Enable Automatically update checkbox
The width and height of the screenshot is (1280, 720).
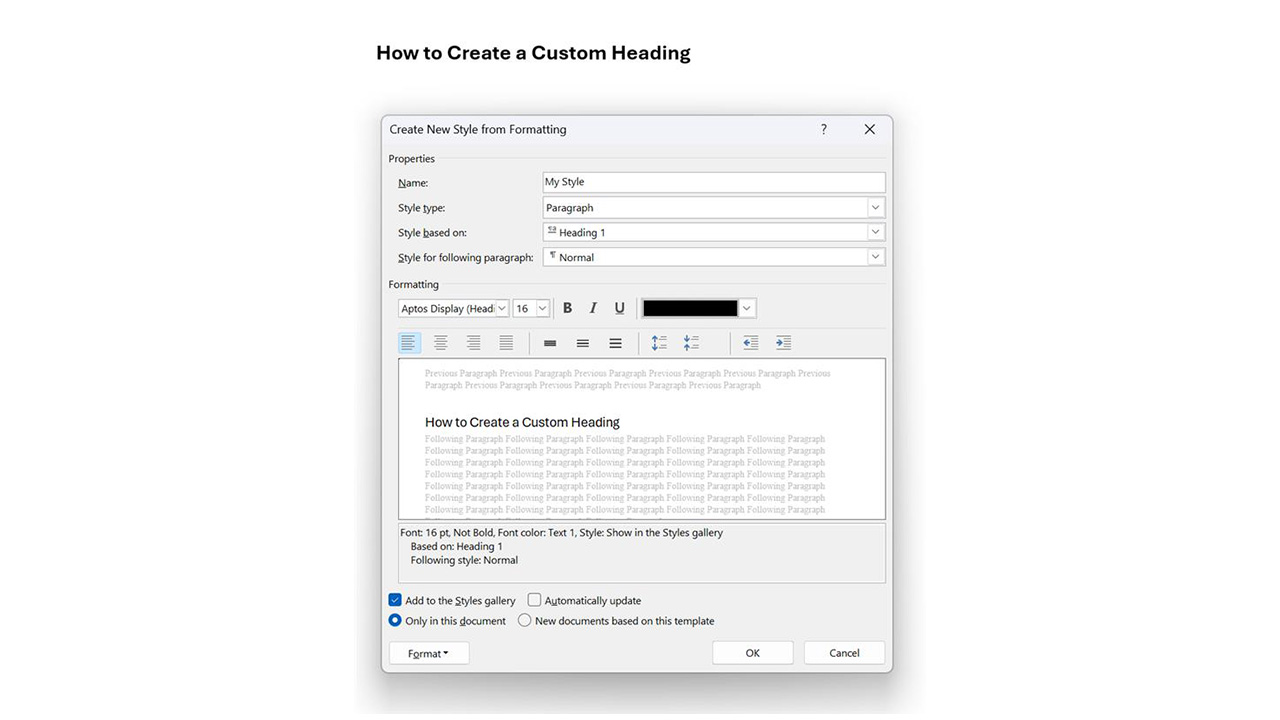tap(534, 600)
